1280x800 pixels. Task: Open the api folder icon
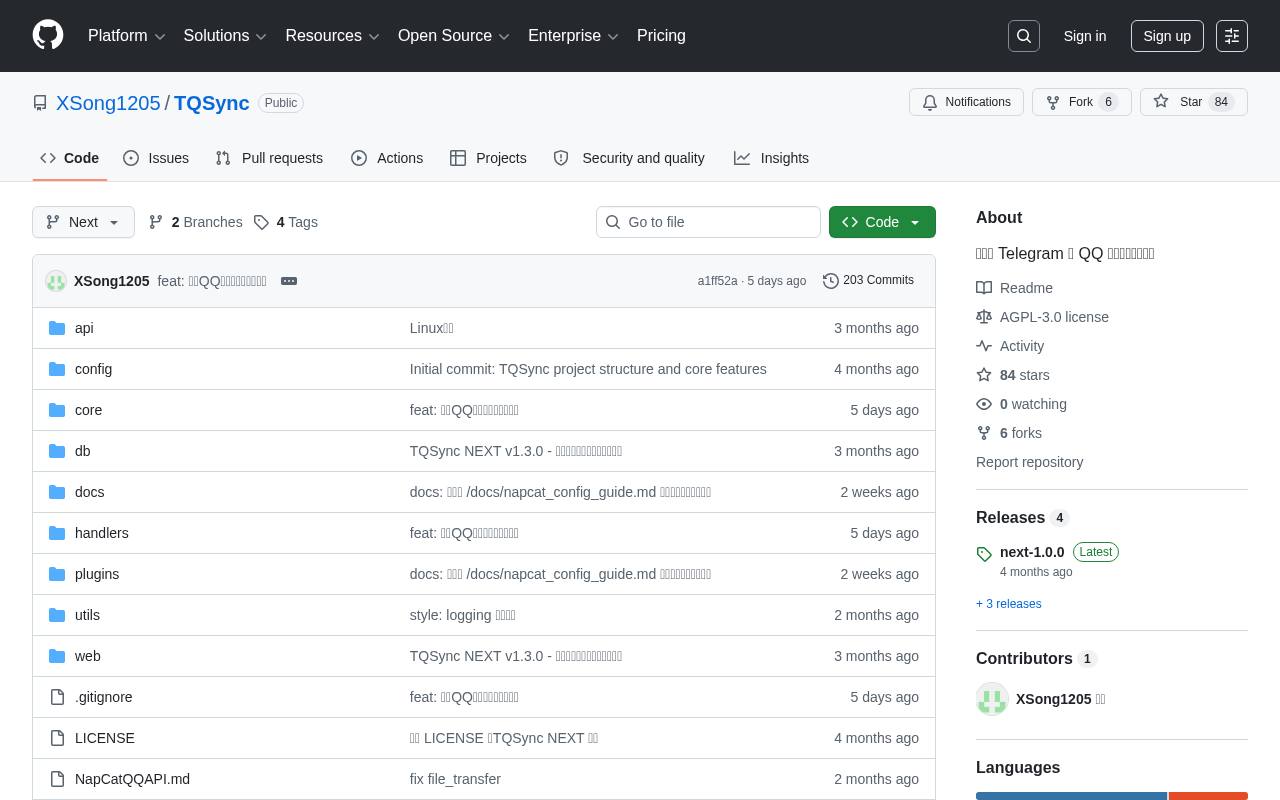coord(57,328)
